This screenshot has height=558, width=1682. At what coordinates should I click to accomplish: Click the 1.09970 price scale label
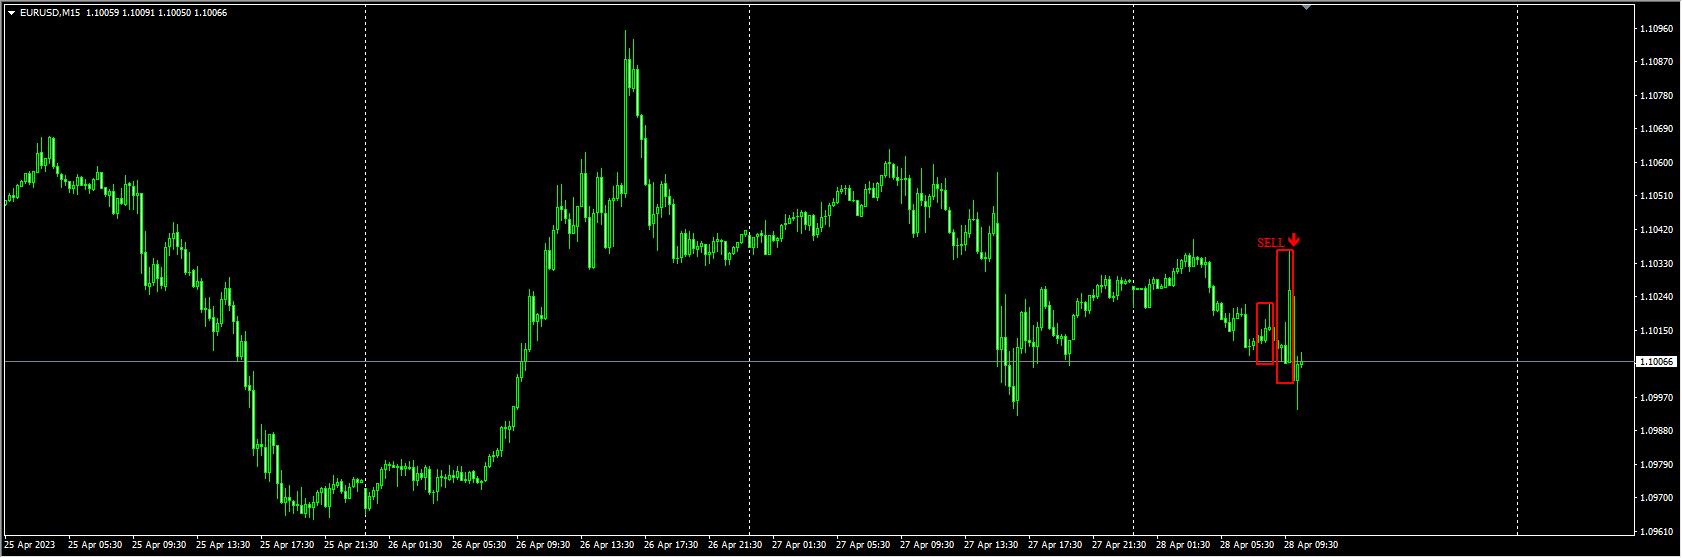[x=1657, y=398]
